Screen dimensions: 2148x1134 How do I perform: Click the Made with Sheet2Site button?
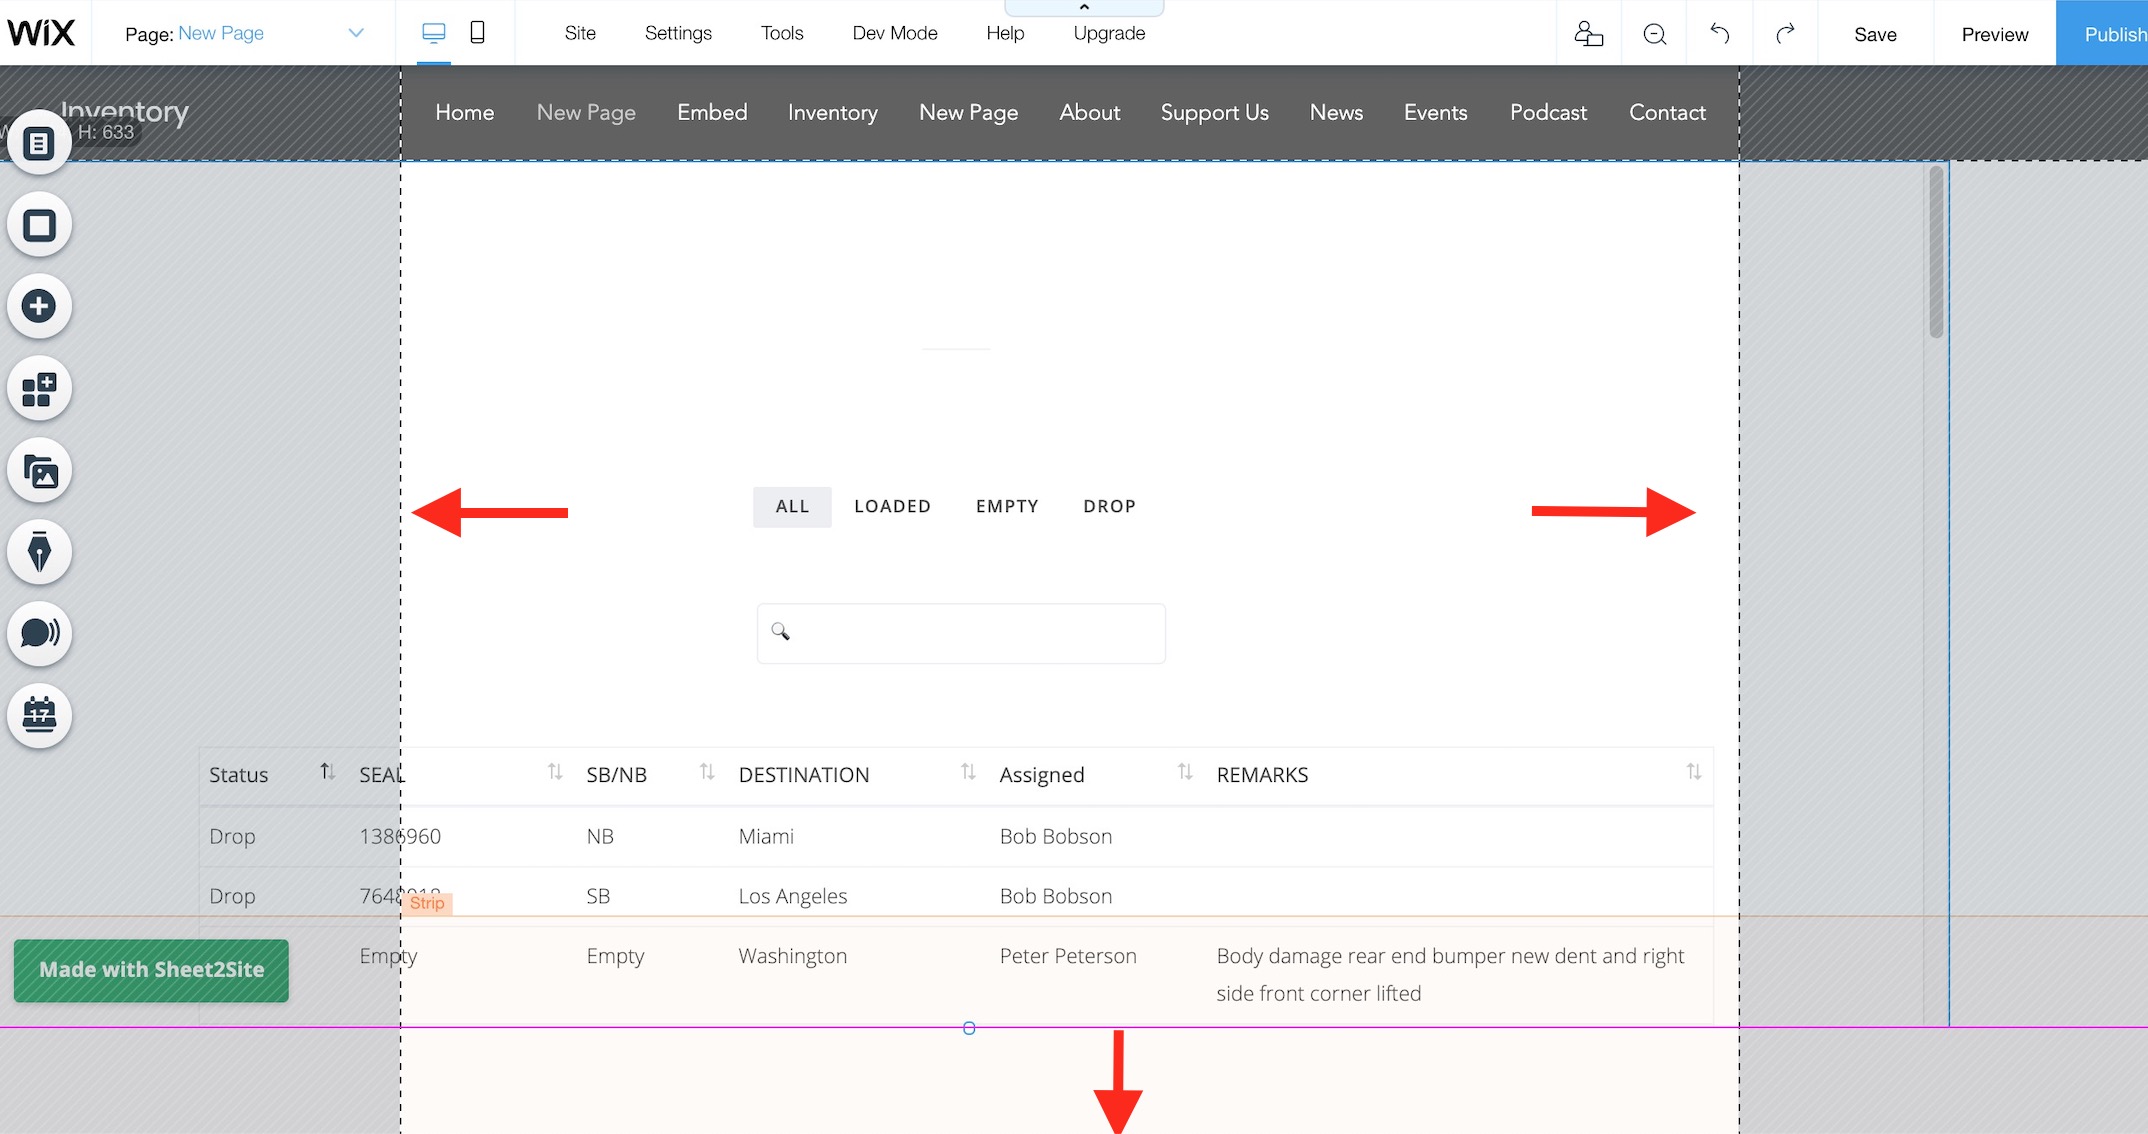pyautogui.click(x=151, y=970)
